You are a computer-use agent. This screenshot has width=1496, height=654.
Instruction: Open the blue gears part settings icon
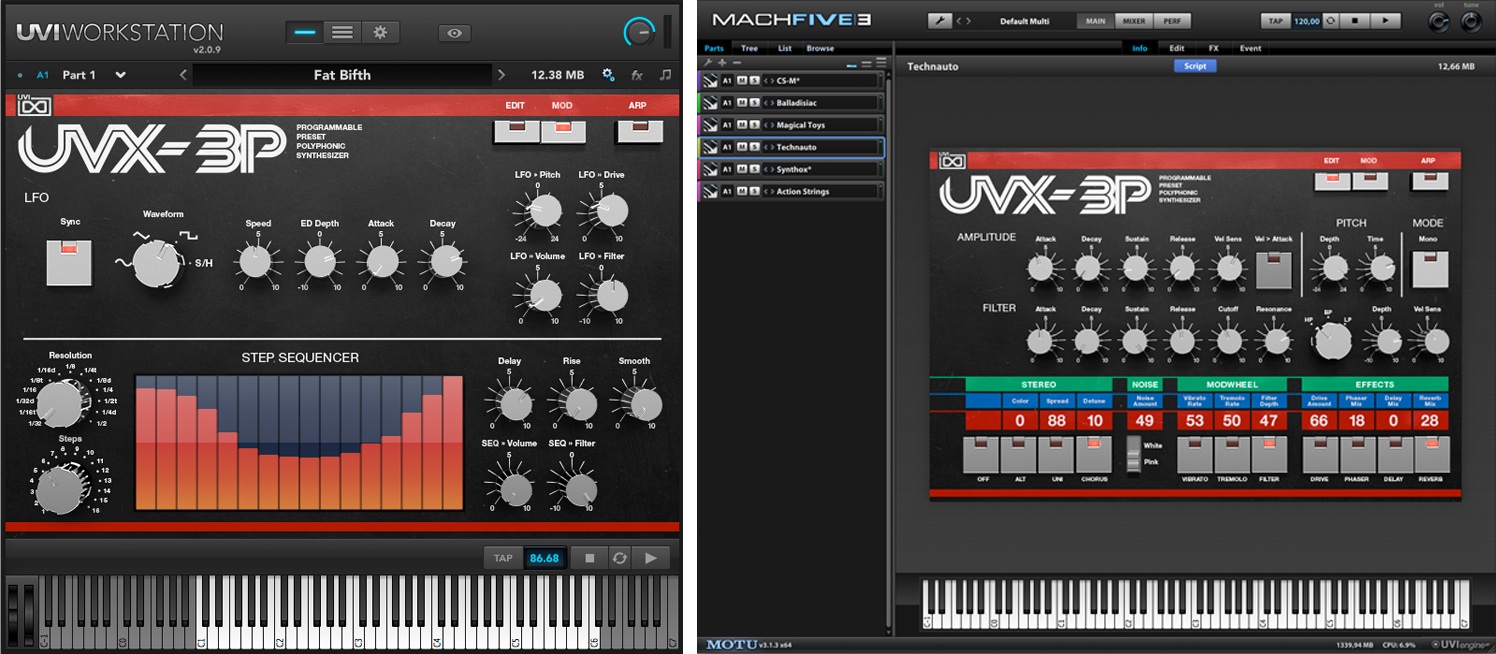click(x=608, y=75)
